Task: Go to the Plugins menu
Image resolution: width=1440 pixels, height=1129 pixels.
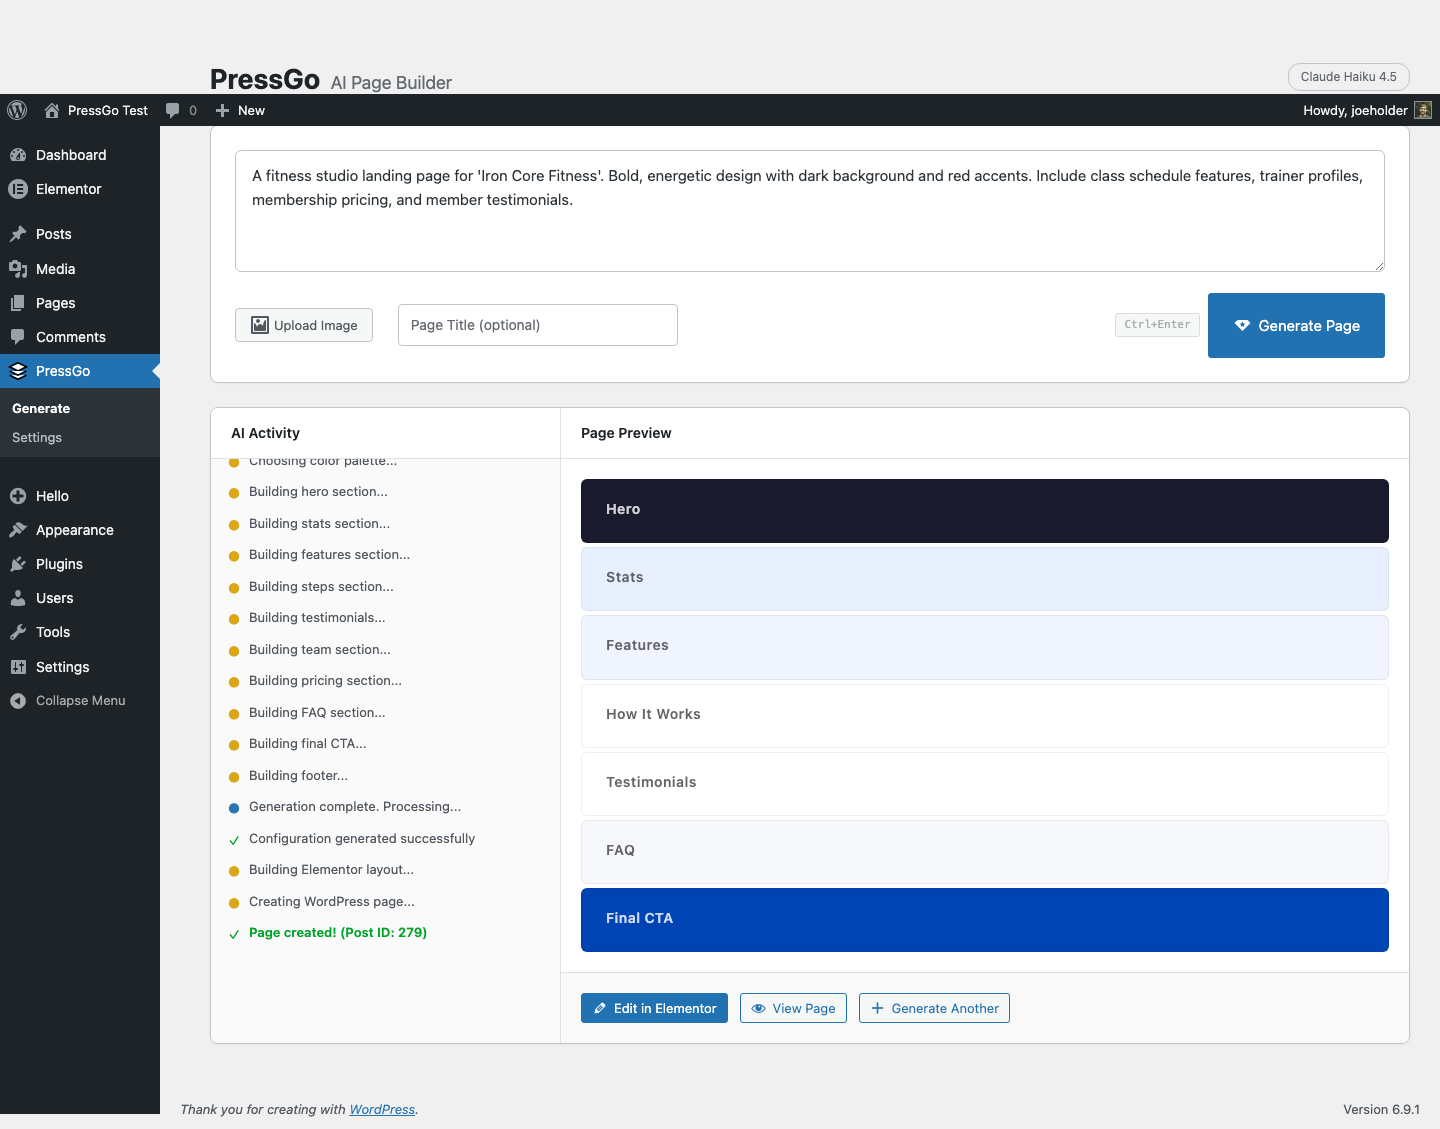Action: tap(80, 564)
